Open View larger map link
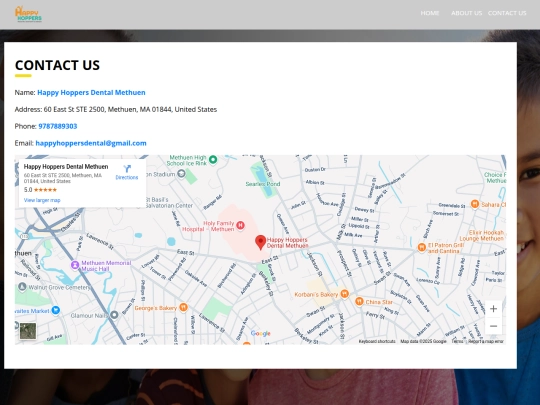Viewport: 540px width, 405px height. [42, 200]
